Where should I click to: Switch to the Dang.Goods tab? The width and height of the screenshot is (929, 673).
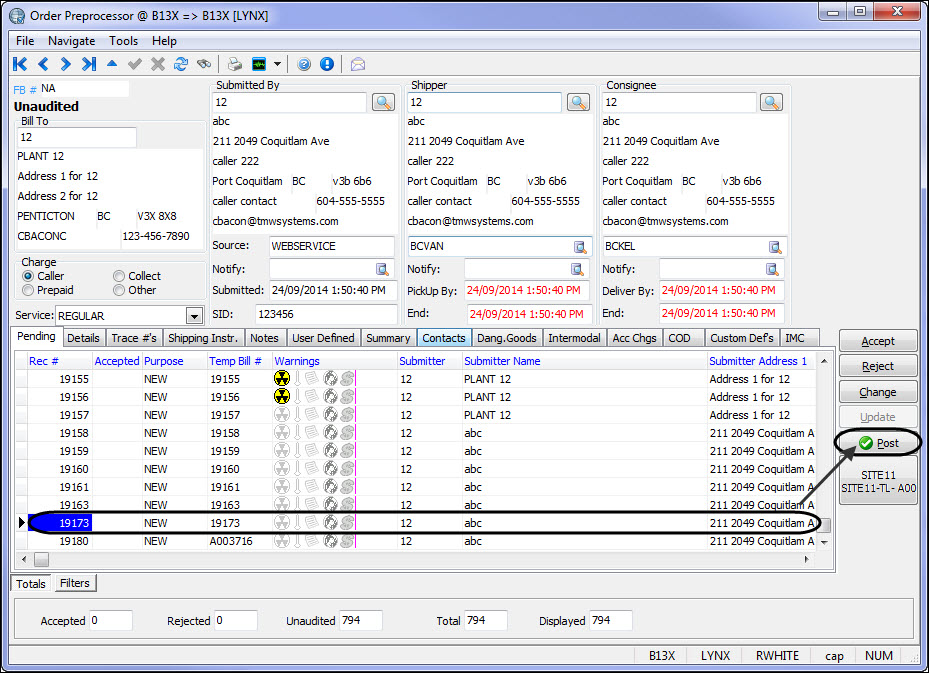tap(506, 338)
